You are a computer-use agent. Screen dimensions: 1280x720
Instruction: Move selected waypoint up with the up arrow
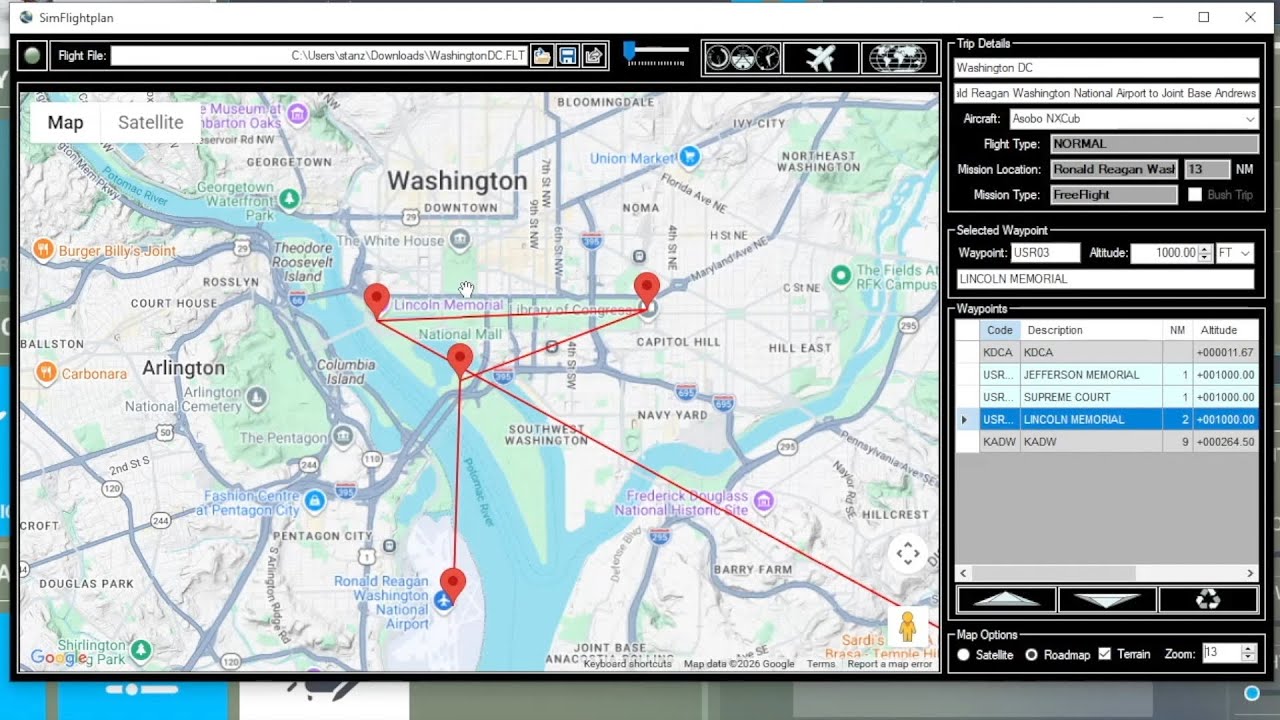[x=1006, y=599]
